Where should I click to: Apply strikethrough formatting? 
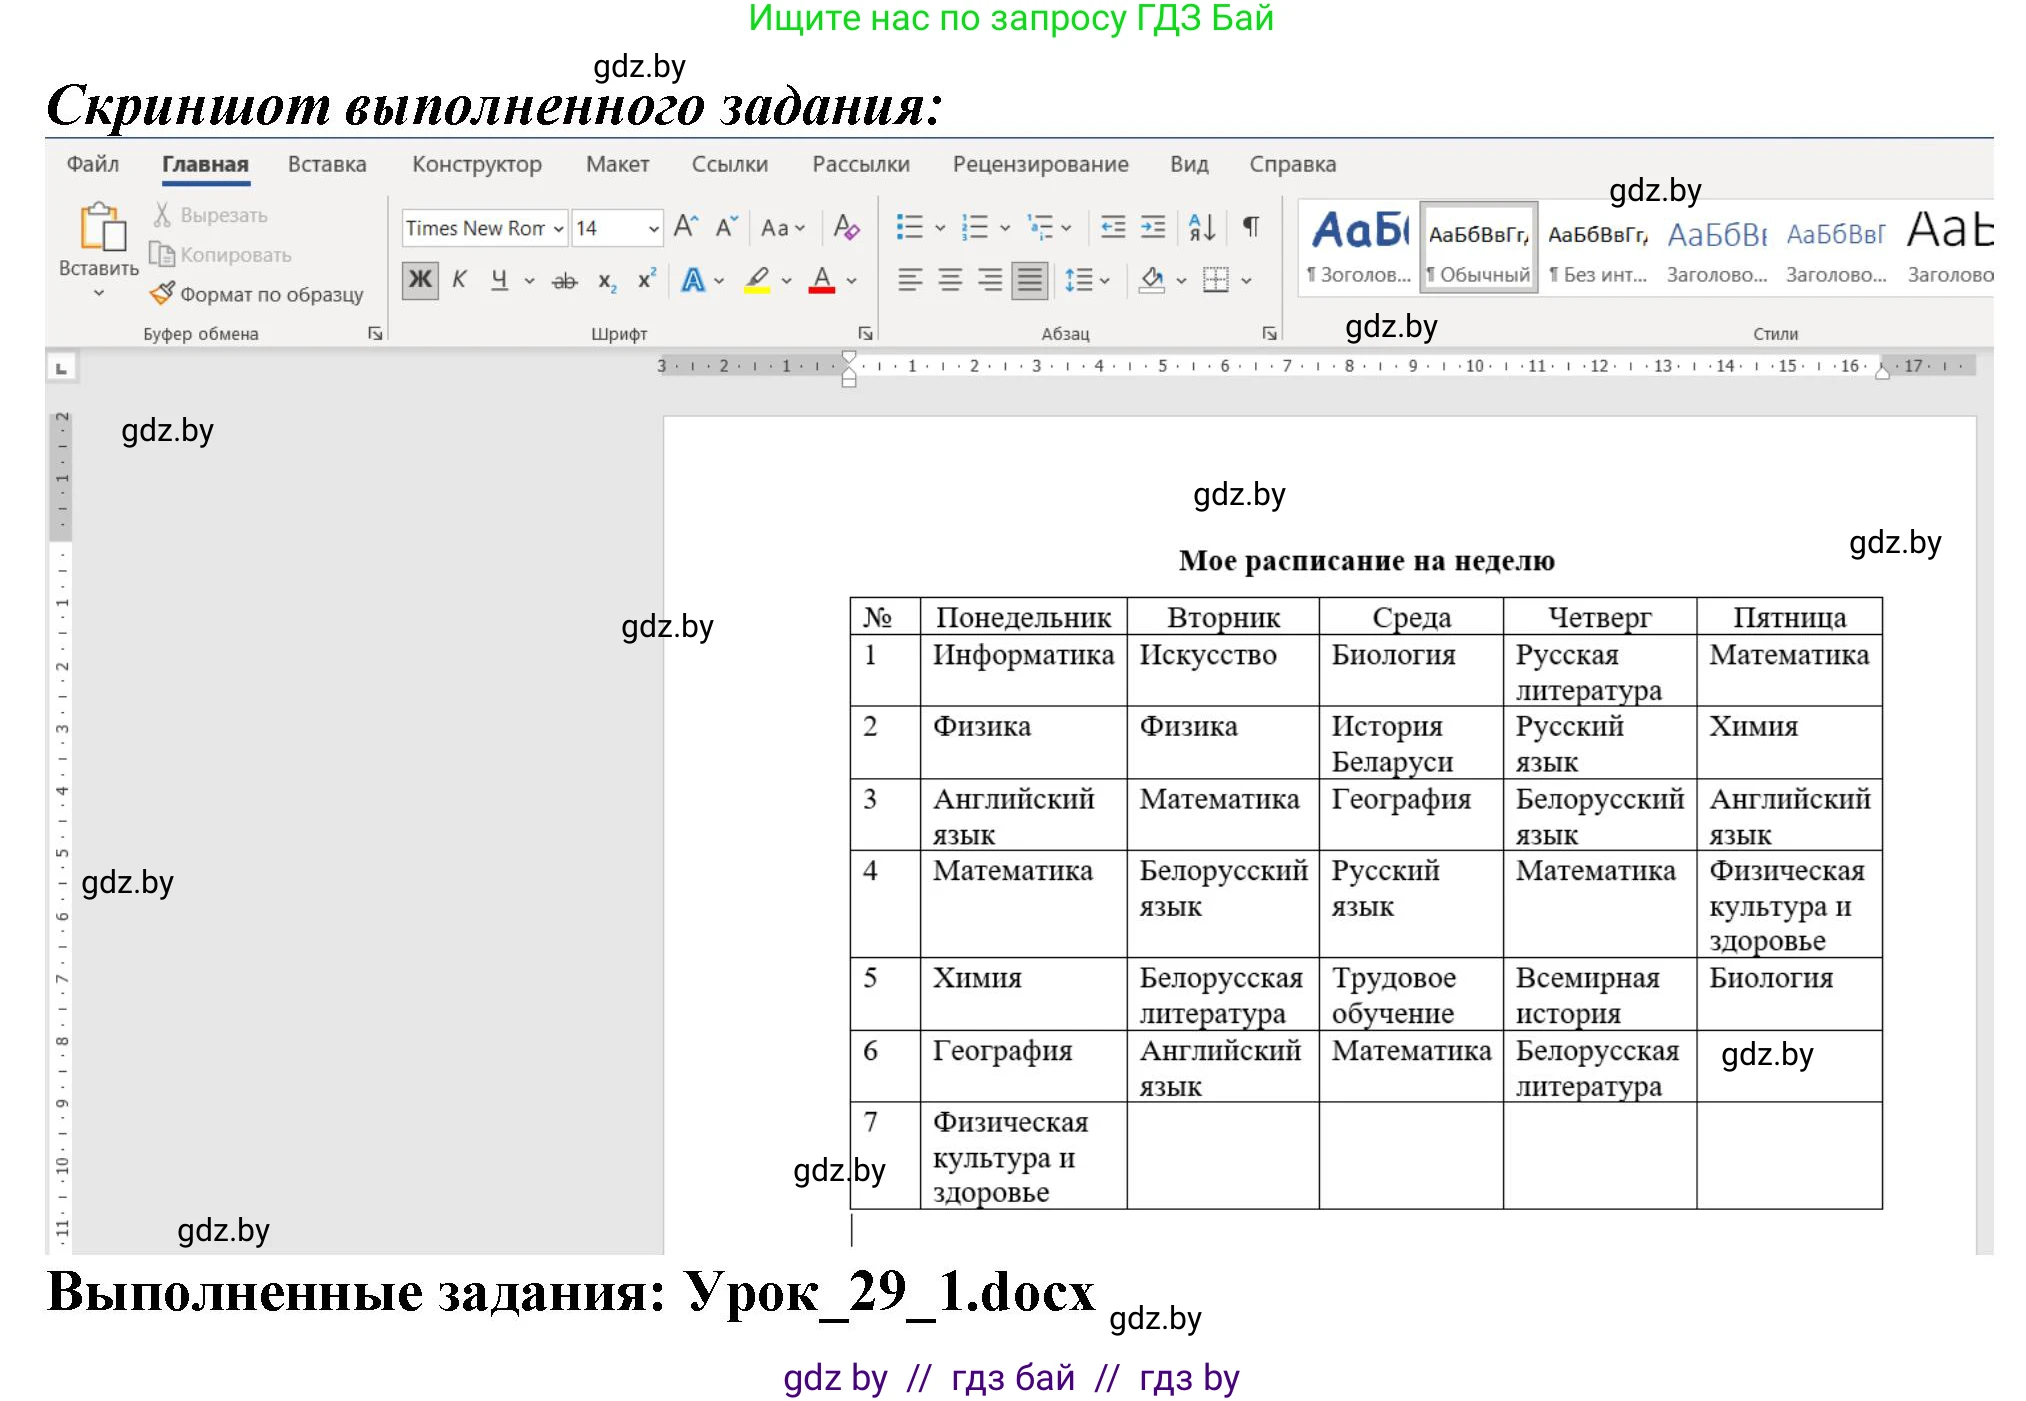(565, 281)
